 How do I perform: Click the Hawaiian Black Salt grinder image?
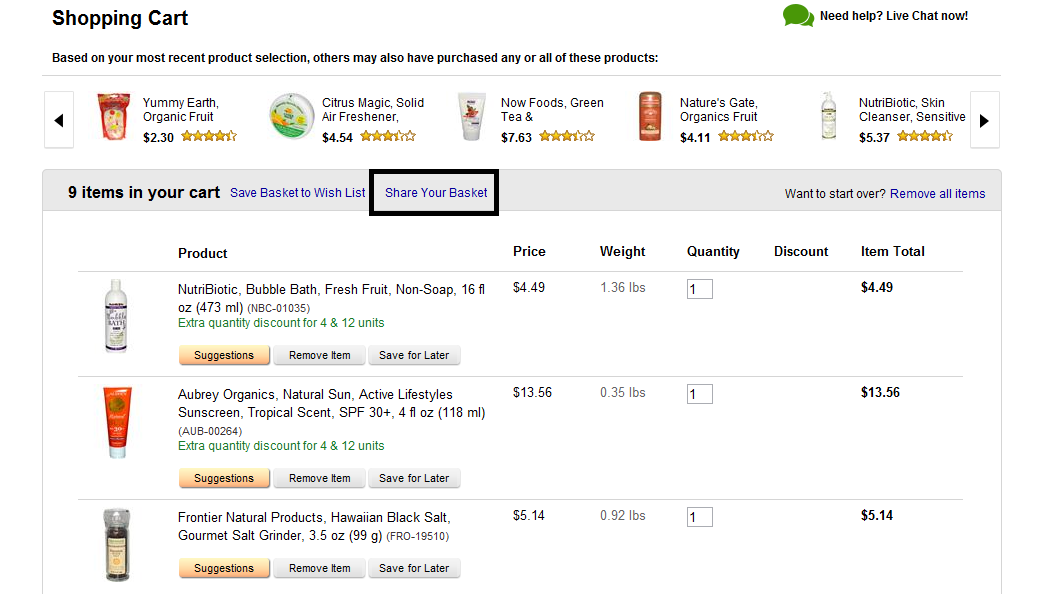pyautogui.click(x=117, y=545)
